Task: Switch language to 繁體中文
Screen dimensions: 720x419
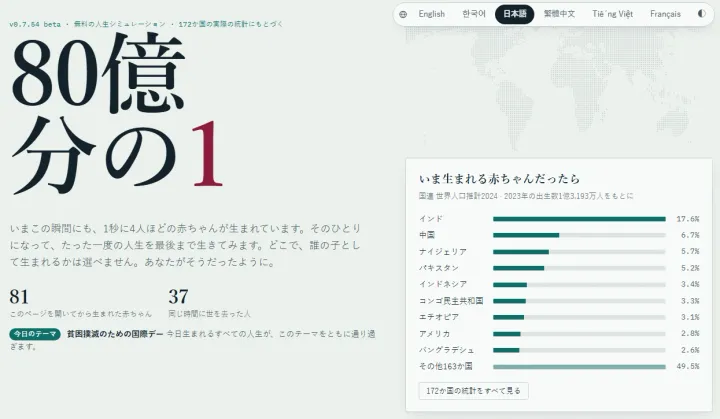Action: [x=559, y=14]
